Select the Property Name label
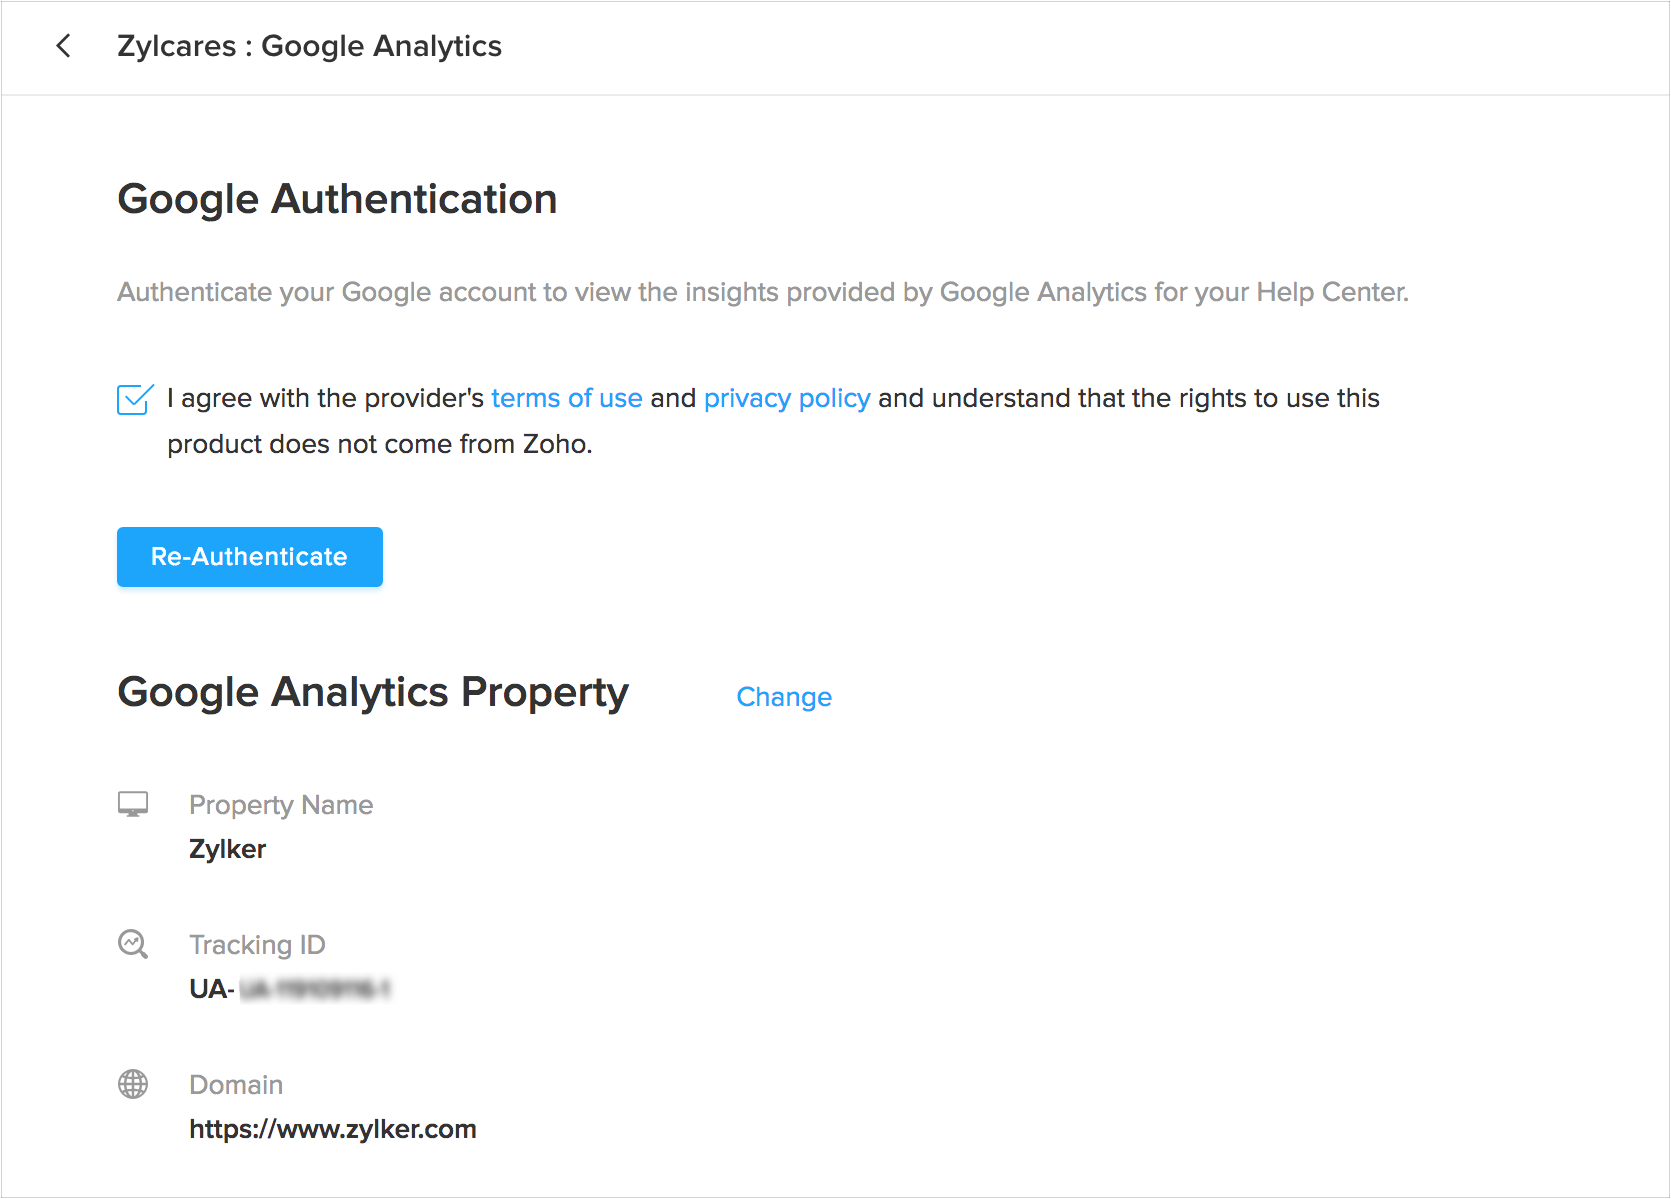The image size is (1671, 1199). click(281, 805)
